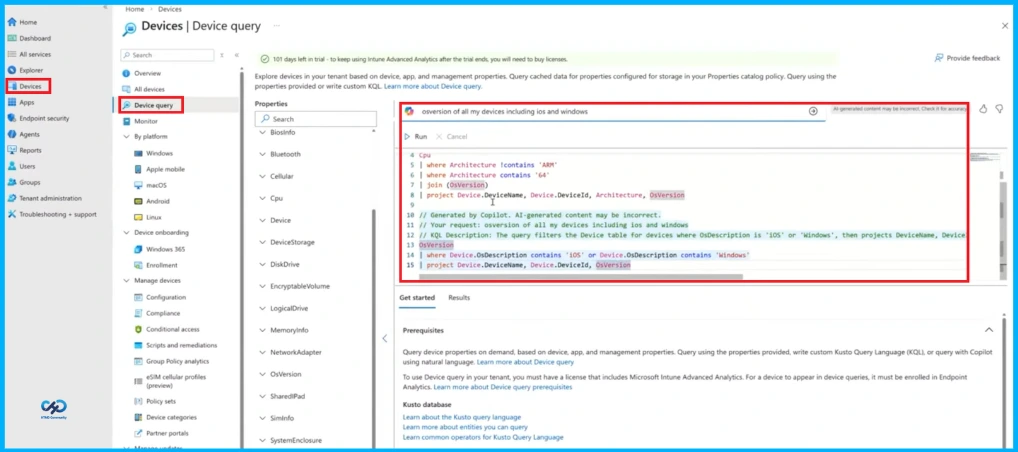Expand the DeviceStorage property
This screenshot has height=452, width=1018.
262,242
